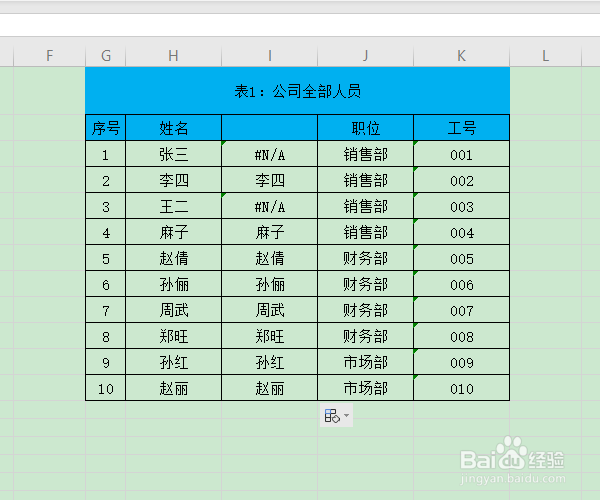This screenshot has height=500, width=600.
Task: Select 序号 cell 1
Action: click(x=106, y=154)
